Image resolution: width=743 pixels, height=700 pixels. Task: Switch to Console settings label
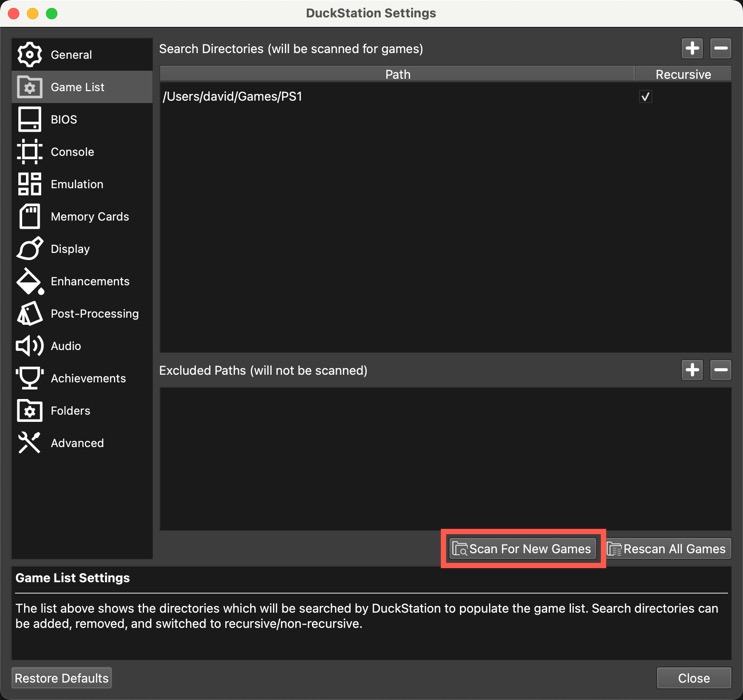click(72, 152)
